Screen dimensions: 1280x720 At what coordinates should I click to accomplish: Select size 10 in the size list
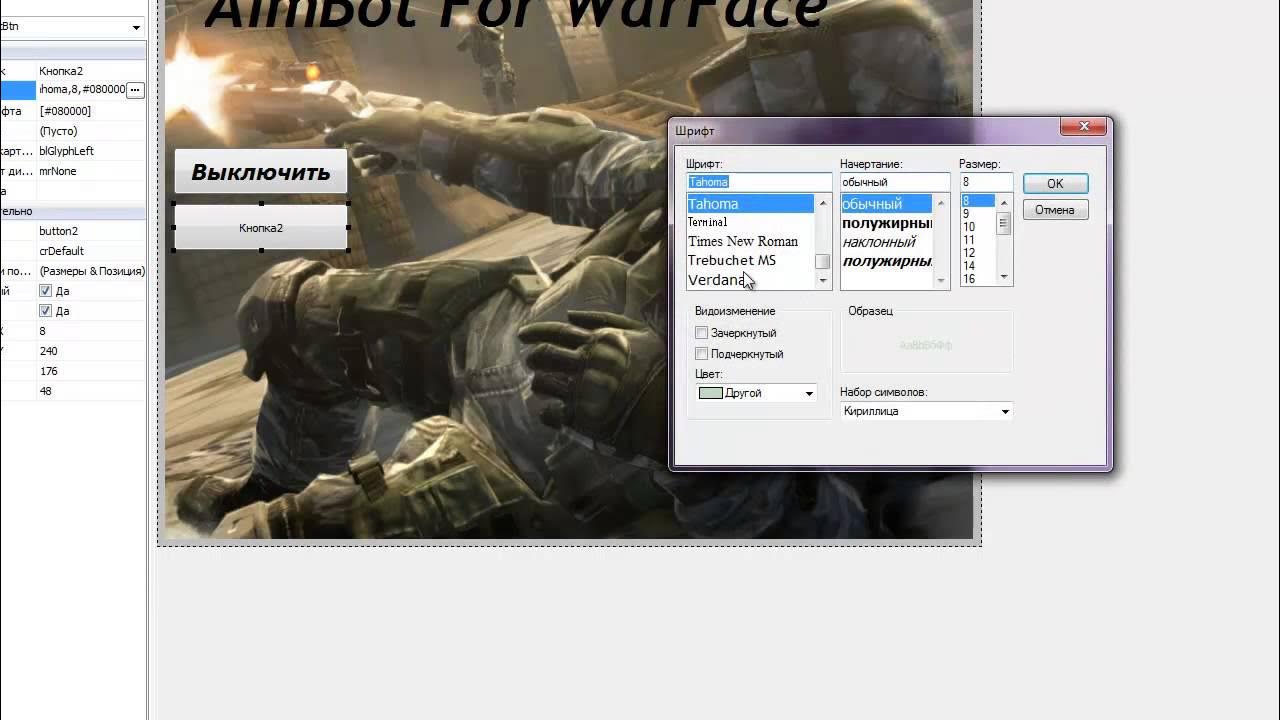click(x=977, y=227)
